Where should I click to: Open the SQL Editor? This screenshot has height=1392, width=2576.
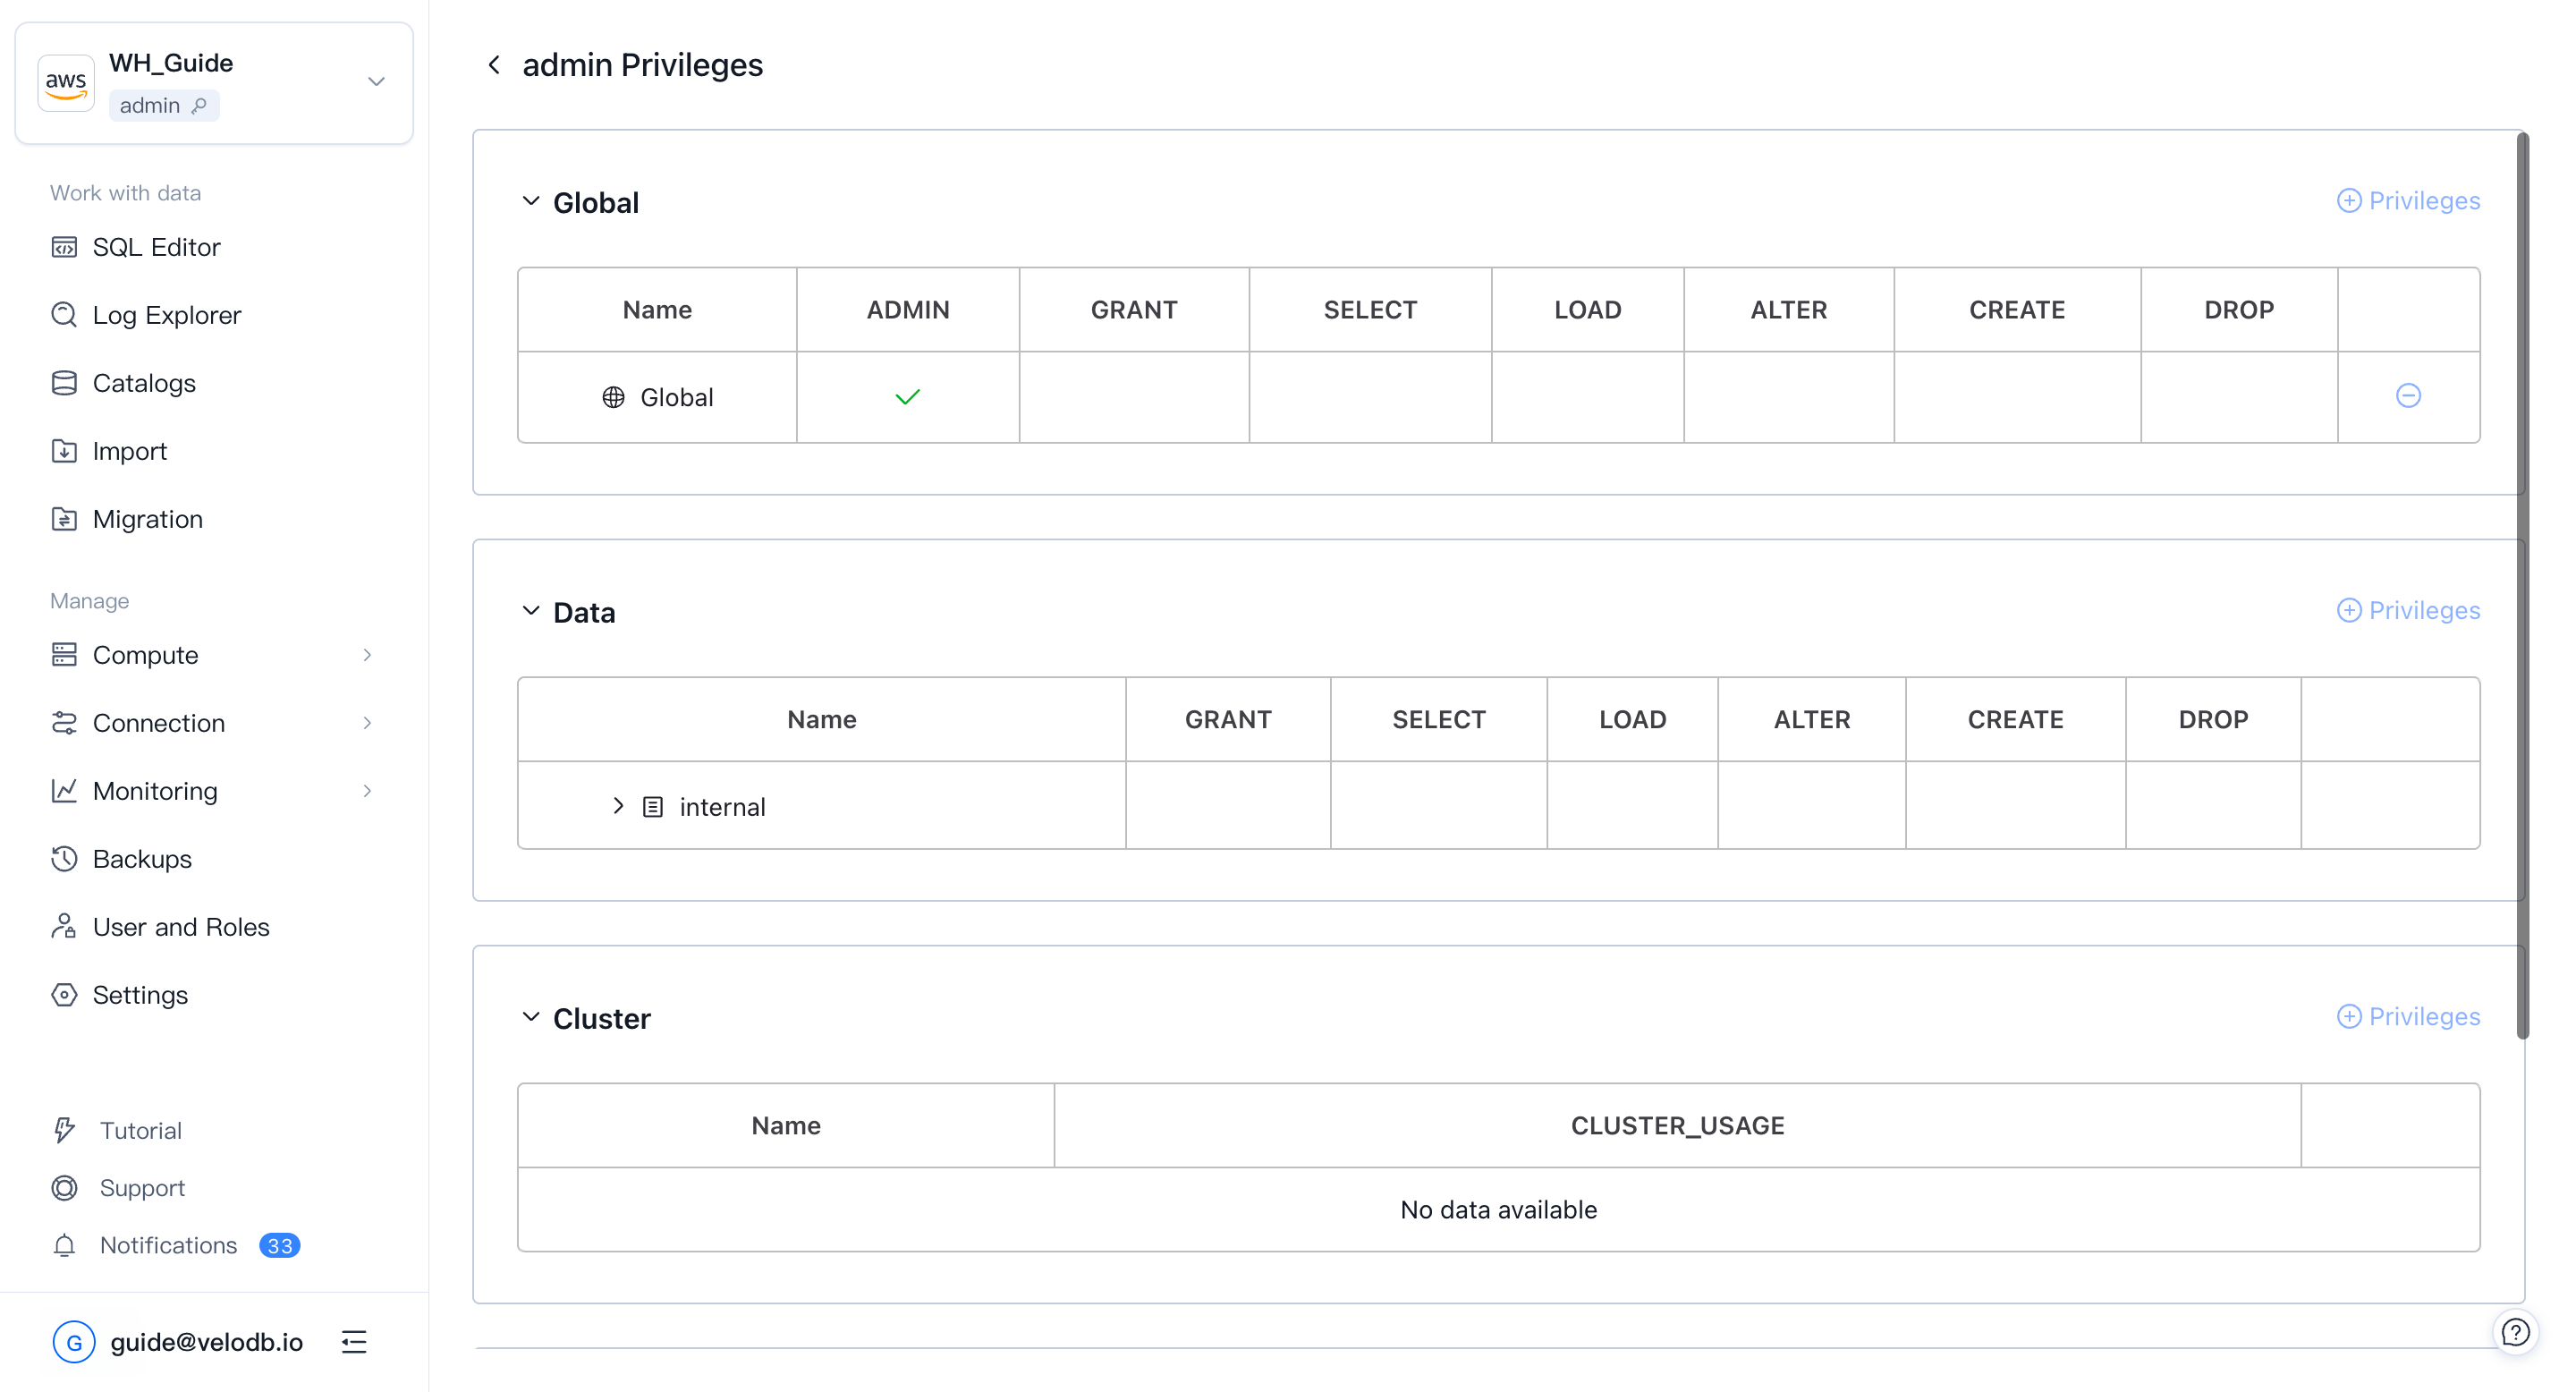156,246
